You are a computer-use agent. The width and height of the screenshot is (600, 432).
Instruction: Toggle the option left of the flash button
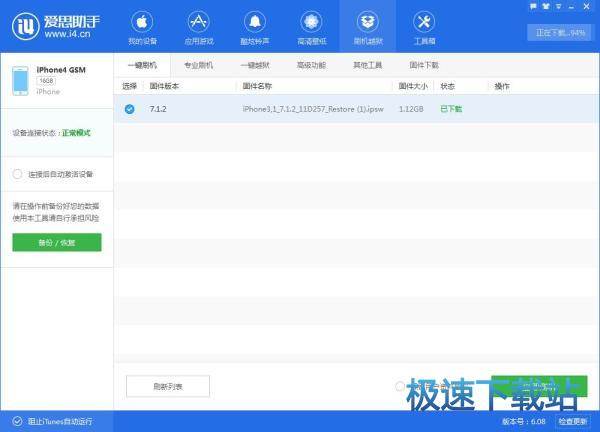(399, 386)
